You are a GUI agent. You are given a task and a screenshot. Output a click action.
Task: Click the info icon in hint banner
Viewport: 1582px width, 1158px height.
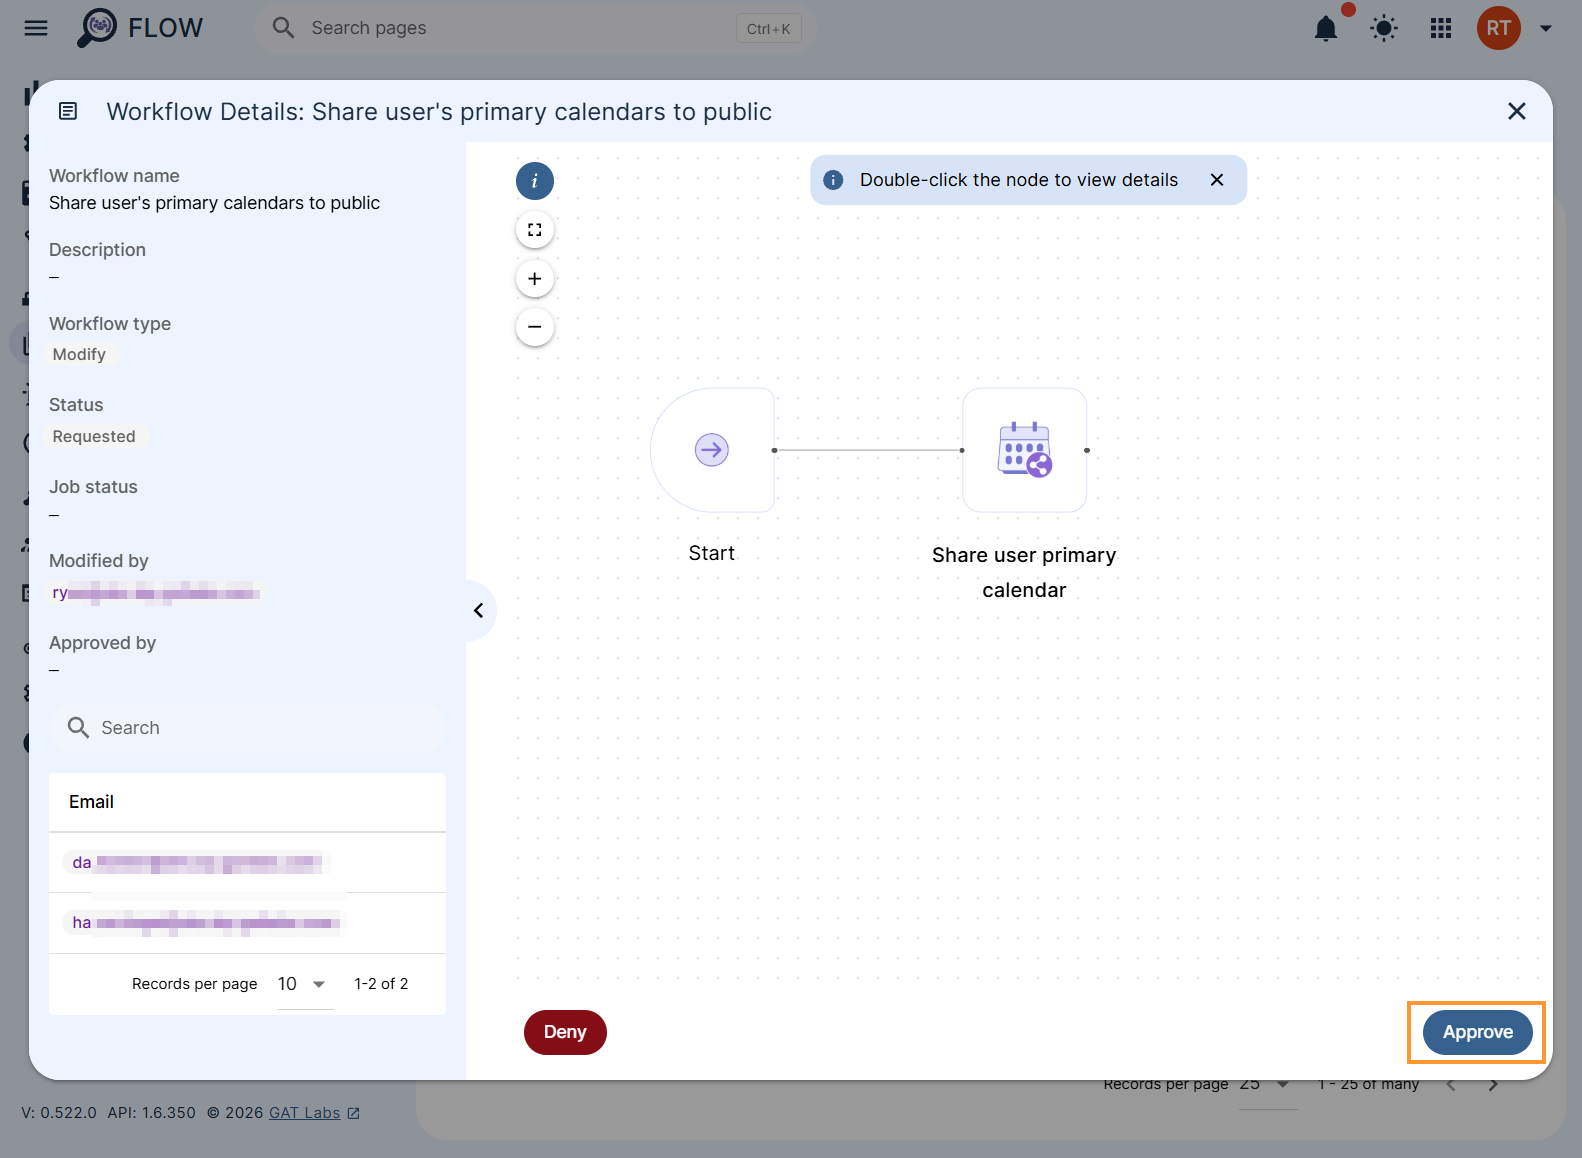pos(833,180)
